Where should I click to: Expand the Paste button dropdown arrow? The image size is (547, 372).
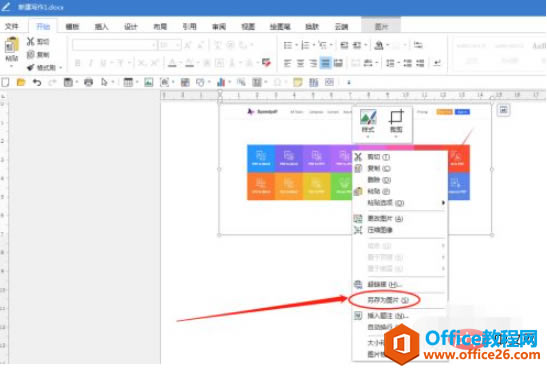click(12, 66)
